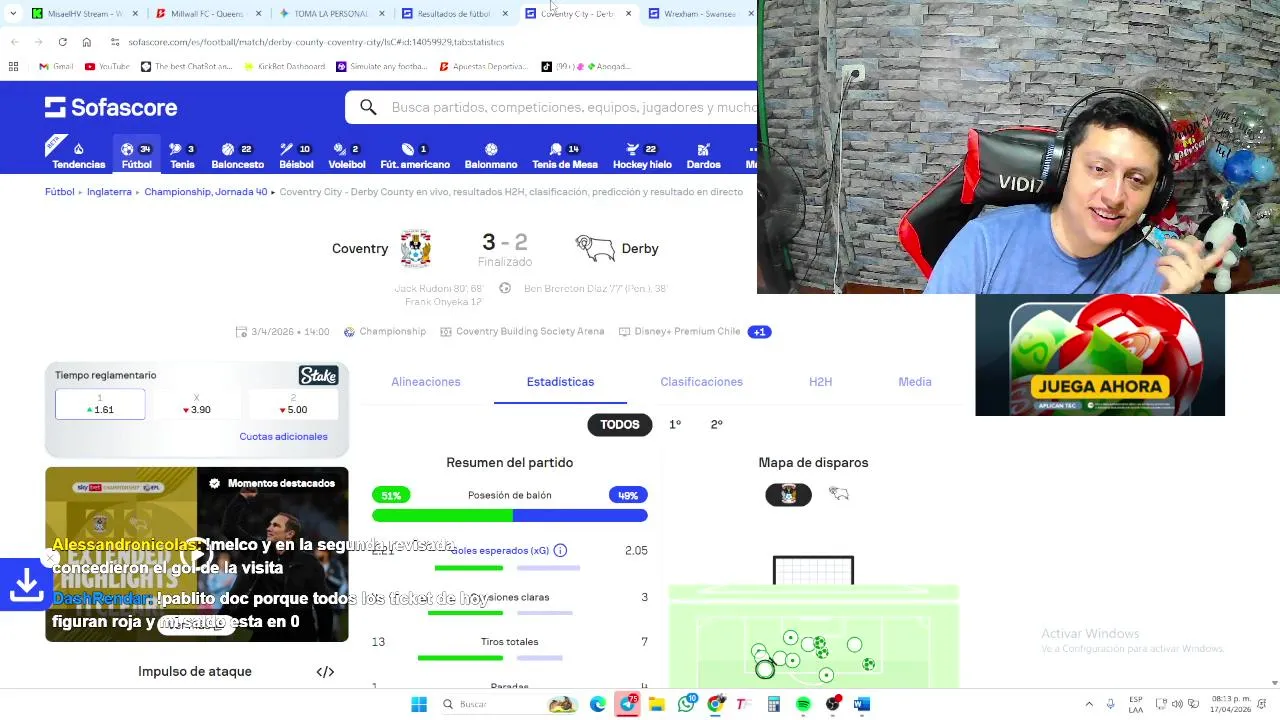Switch to Wrexham - Swansea browser tab
The image size is (1280, 720).
699,13
